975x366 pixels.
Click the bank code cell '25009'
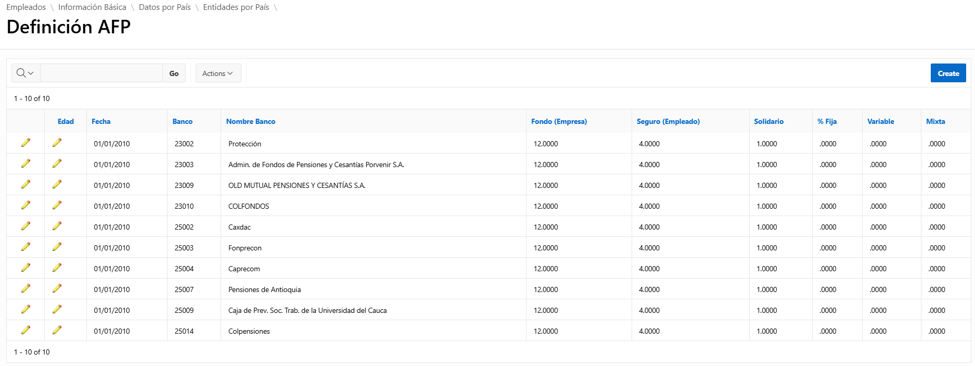click(185, 310)
